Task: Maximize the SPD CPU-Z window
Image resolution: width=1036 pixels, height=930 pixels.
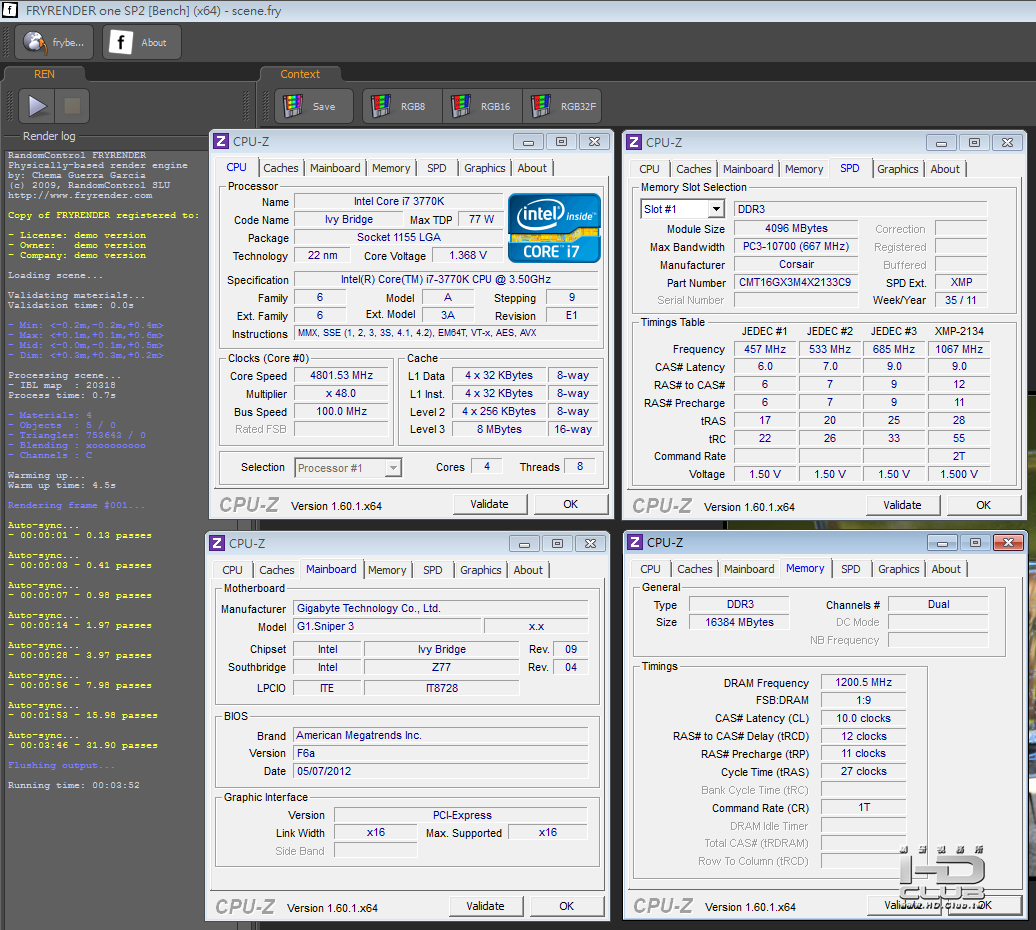Action: coord(975,142)
